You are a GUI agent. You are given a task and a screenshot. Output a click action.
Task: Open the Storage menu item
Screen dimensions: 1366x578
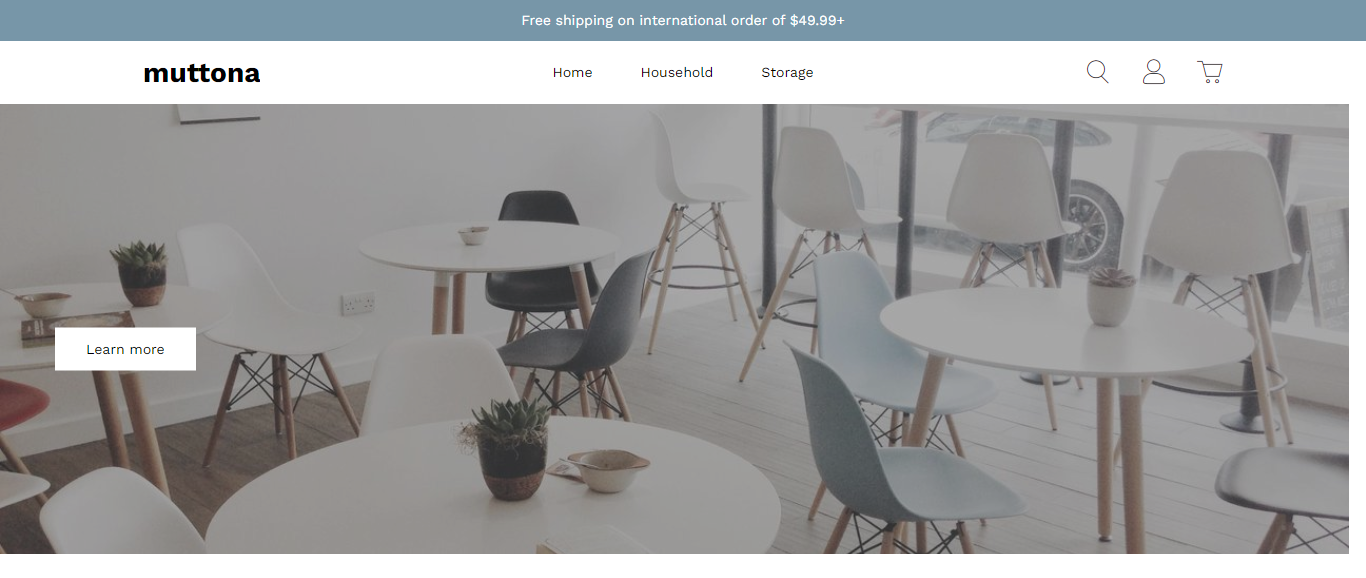787,72
